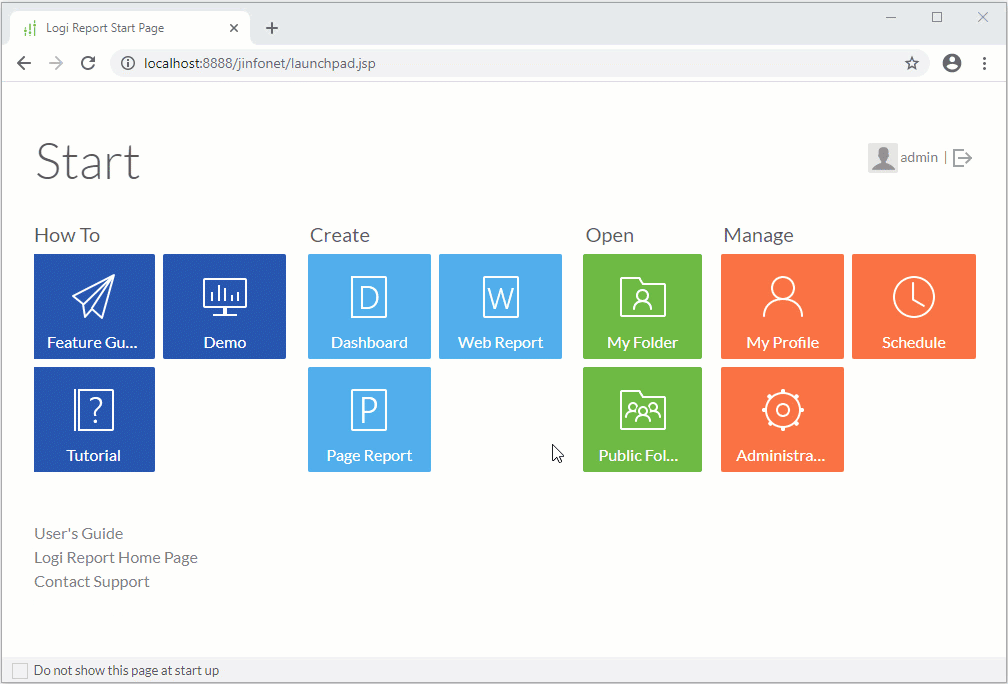
Task: Launch the Demo tile
Action: (x=224, y=306)
